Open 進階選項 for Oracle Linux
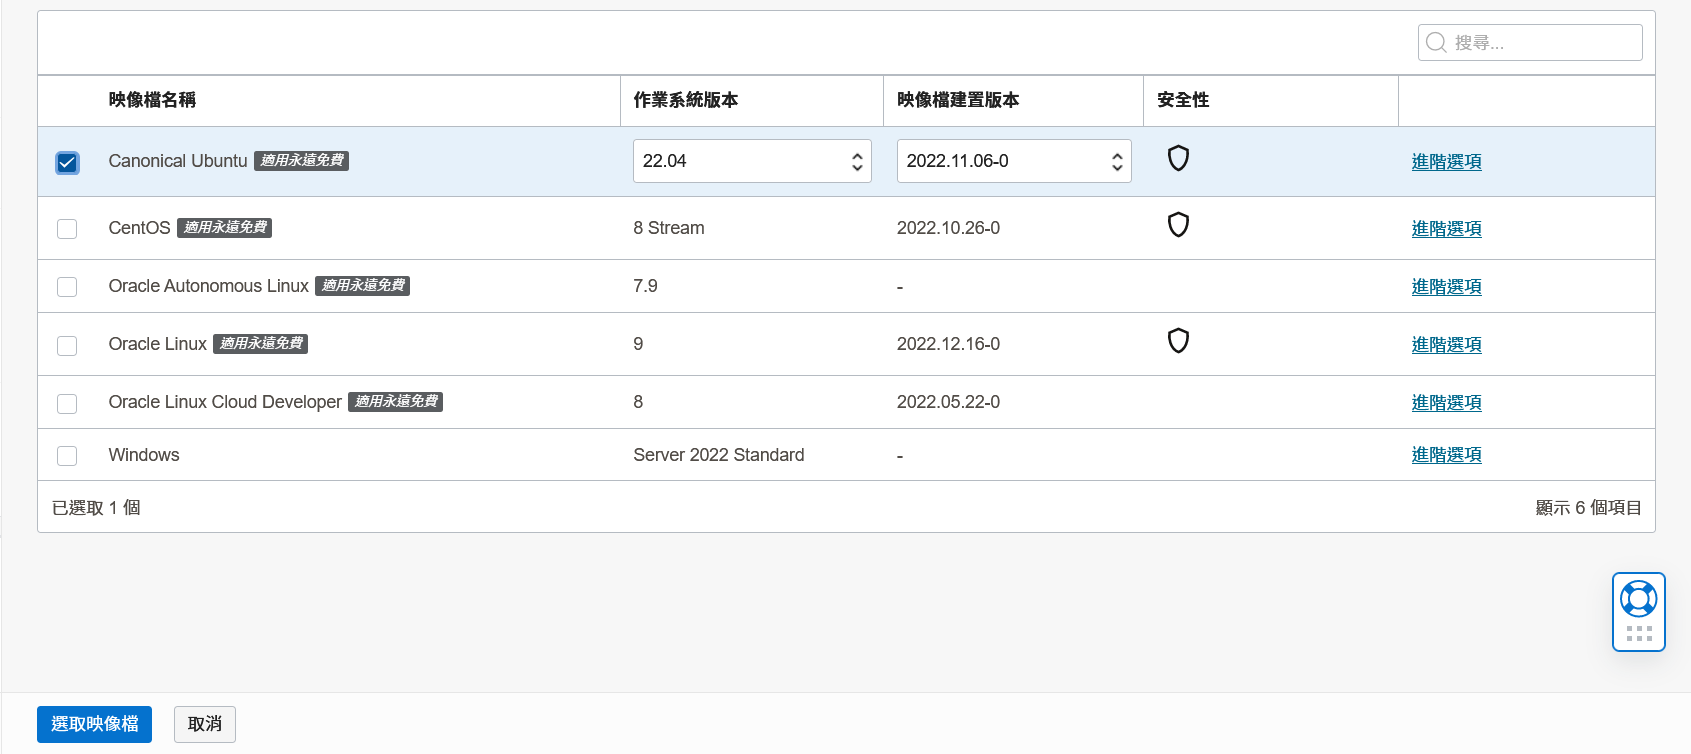 [1446, 345]
